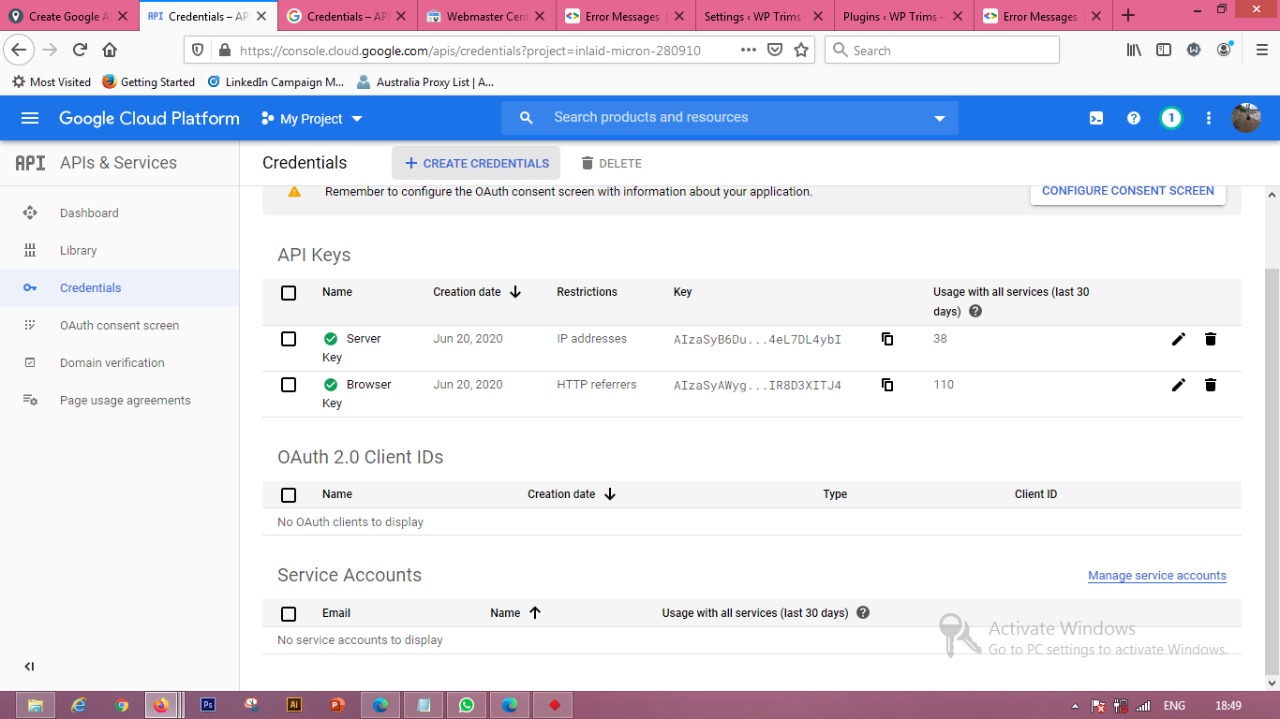Open Server Key name link
Image resolution: width=1280 pixels, height=719 pixels.
pos(351,348)
